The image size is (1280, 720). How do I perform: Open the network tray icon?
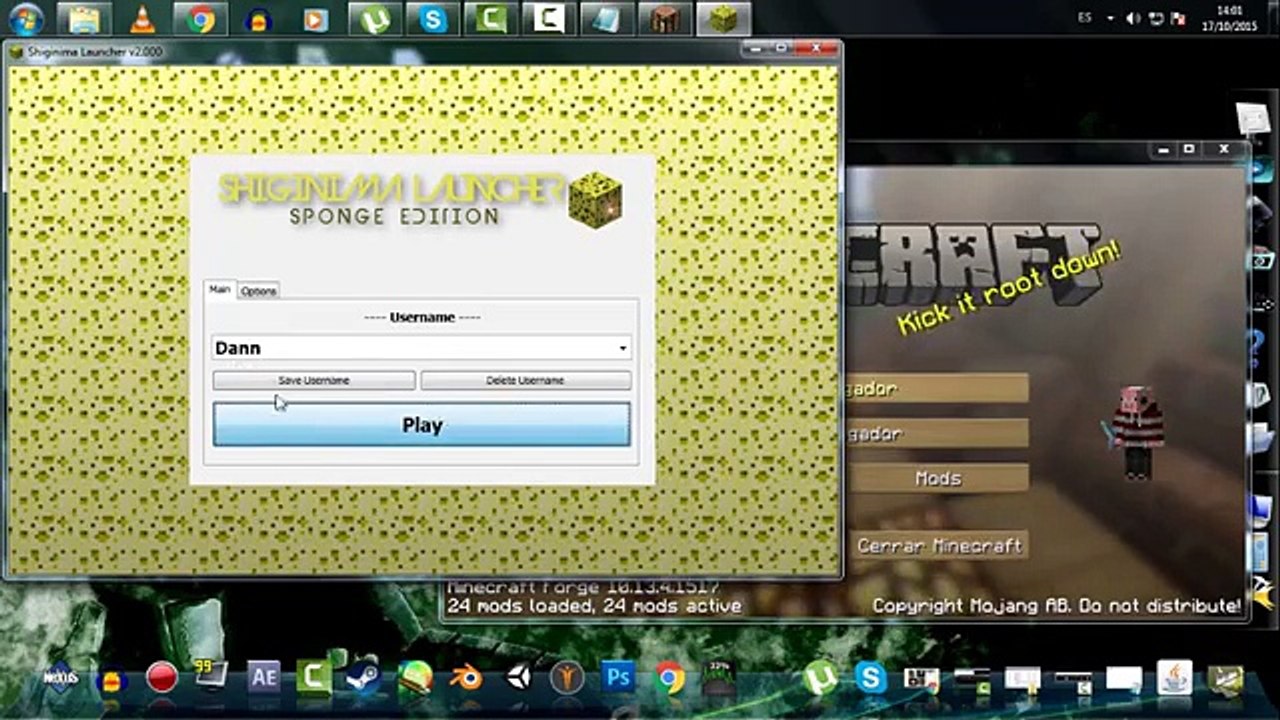1156,18
